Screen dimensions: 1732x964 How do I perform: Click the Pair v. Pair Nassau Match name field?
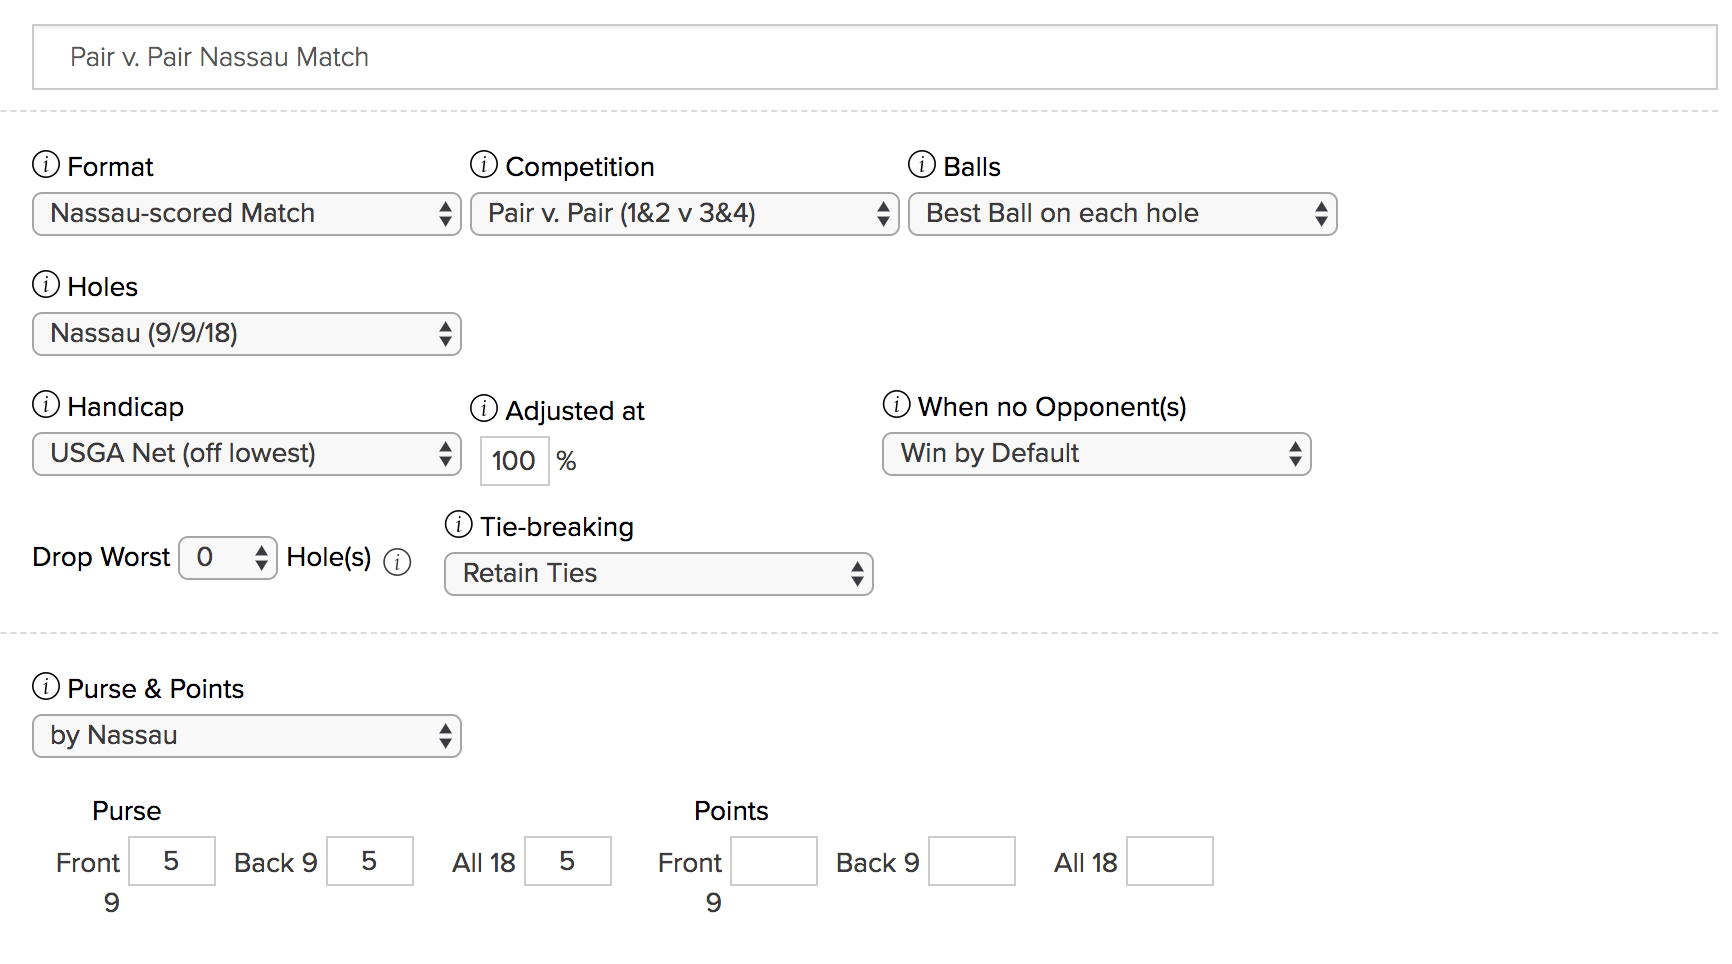point(874,57)
